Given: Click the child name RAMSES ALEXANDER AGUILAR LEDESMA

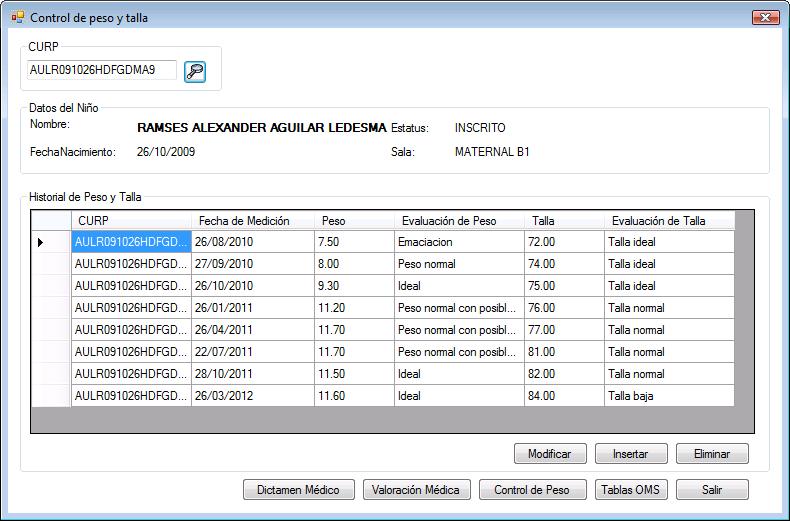Looking at the screenshot, I should point(261,128).
